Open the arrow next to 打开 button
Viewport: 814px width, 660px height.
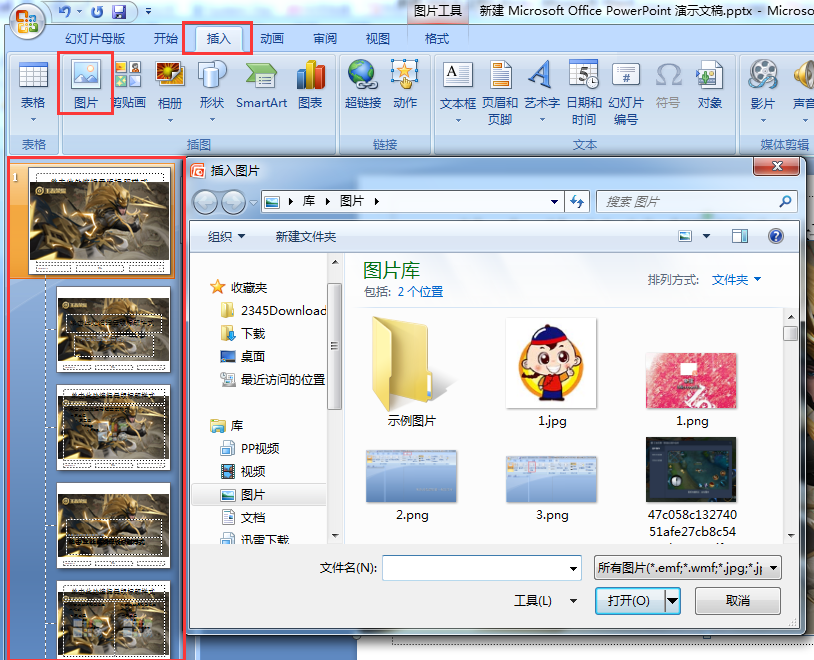(673, 601)
